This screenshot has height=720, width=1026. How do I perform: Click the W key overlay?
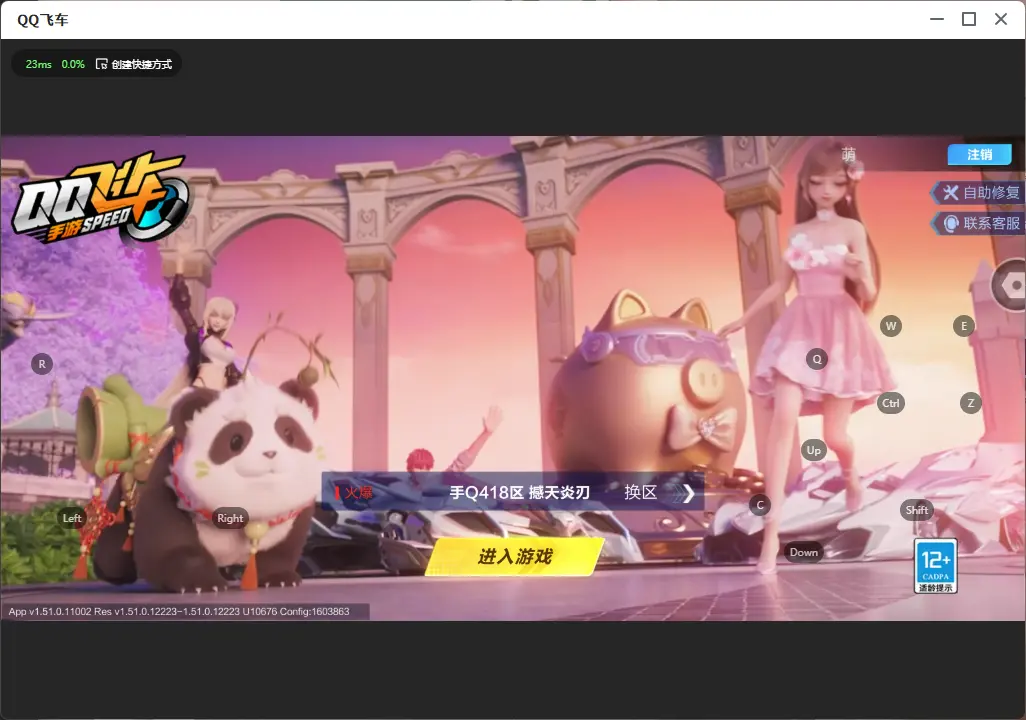[891, 326]
